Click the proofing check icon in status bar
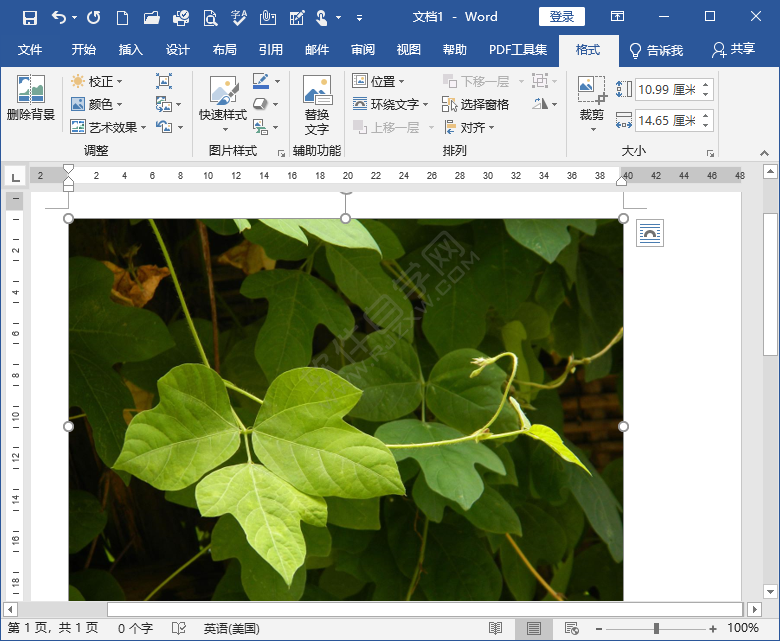The height and width of the screenshot is (641, 780). 179,629
